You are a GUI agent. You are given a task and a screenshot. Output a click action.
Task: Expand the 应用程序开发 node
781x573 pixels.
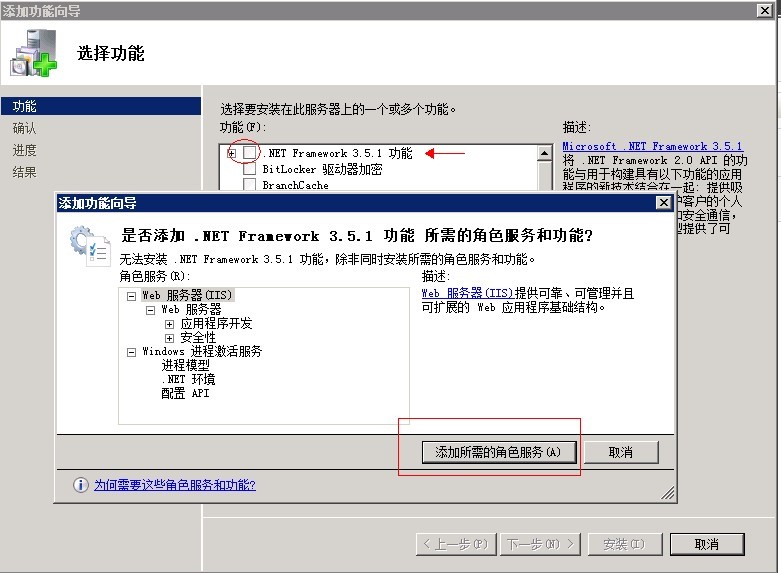[169, 324]
